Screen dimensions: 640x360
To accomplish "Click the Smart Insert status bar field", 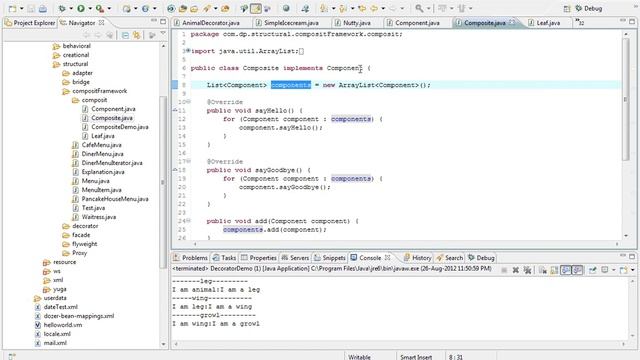I will [416, 356].
